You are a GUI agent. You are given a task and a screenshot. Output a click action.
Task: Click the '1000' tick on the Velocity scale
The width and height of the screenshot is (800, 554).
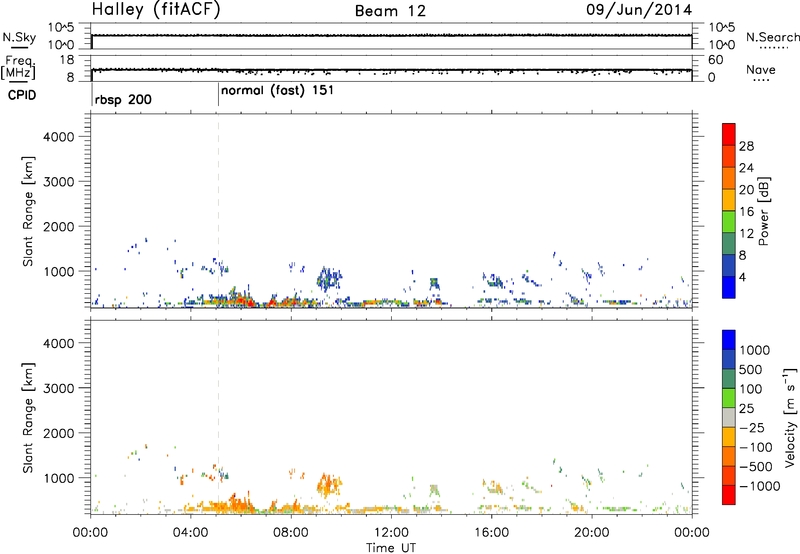coord(755,350)
